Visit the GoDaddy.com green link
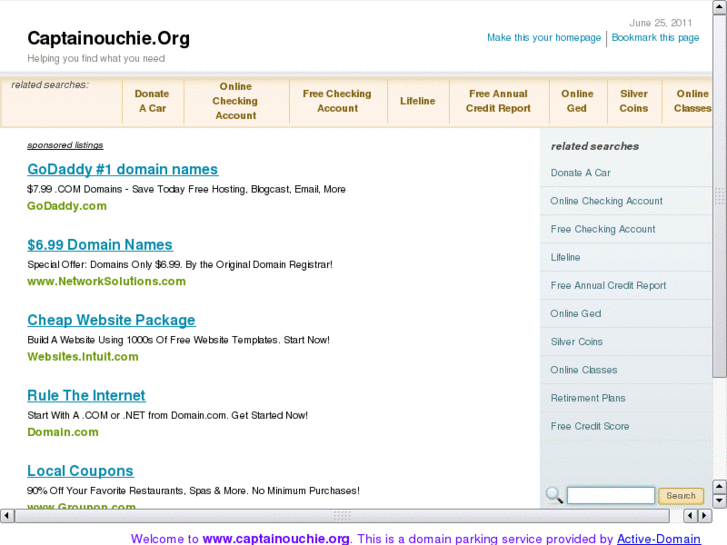727x545 pixels. pyautogui.click(x=67, y=206)
